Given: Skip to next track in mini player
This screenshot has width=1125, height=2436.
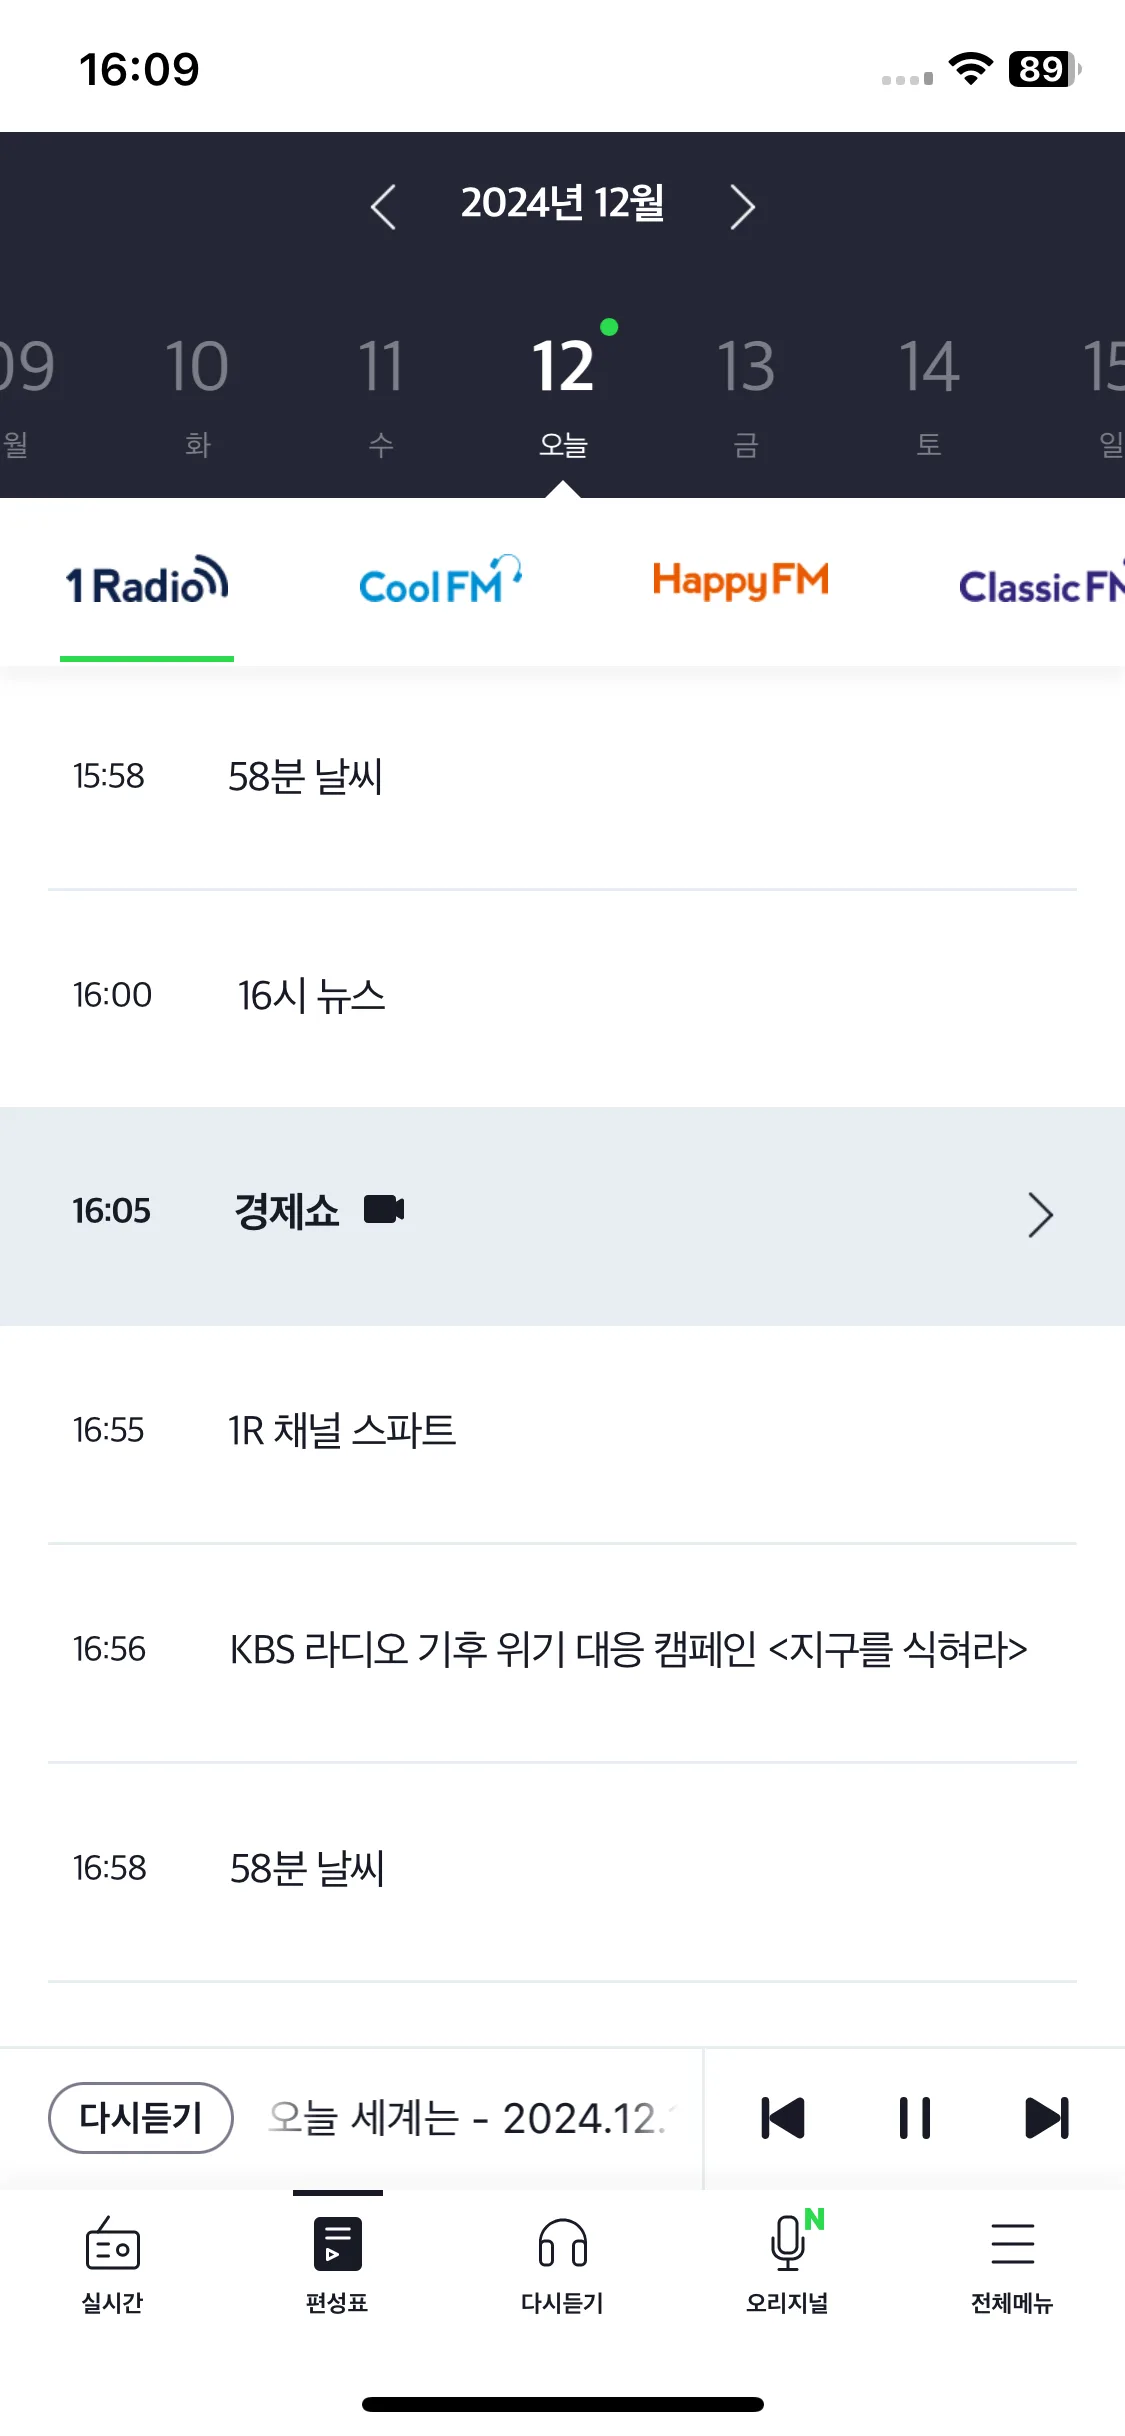Looking at the screenshot, I should pyautogui.click(x=1047, y=2118).
